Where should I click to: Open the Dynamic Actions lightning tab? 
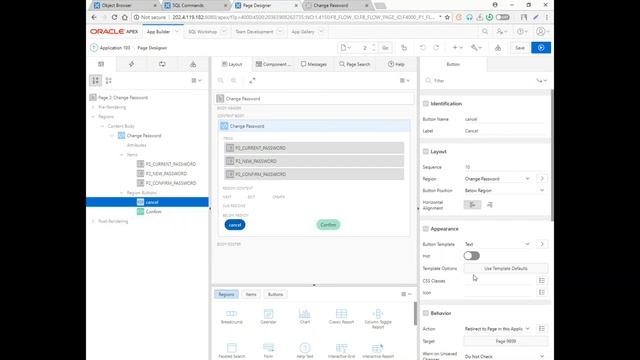(131, 64)
